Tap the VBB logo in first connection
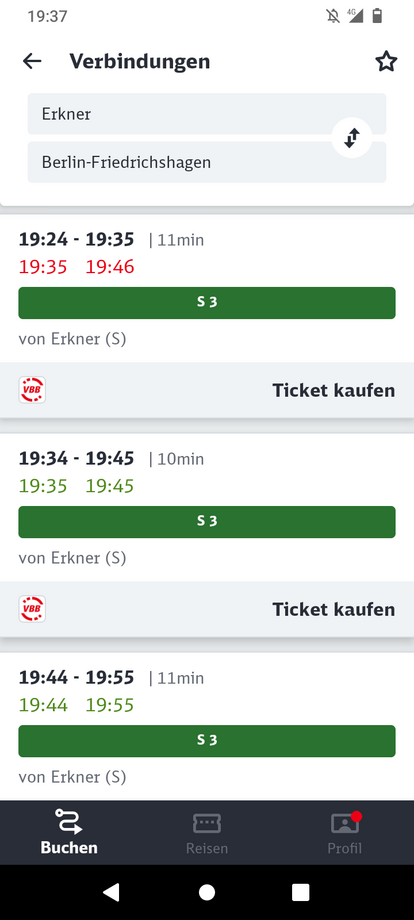This screenshot has height=920, width=414. point(32,390)
